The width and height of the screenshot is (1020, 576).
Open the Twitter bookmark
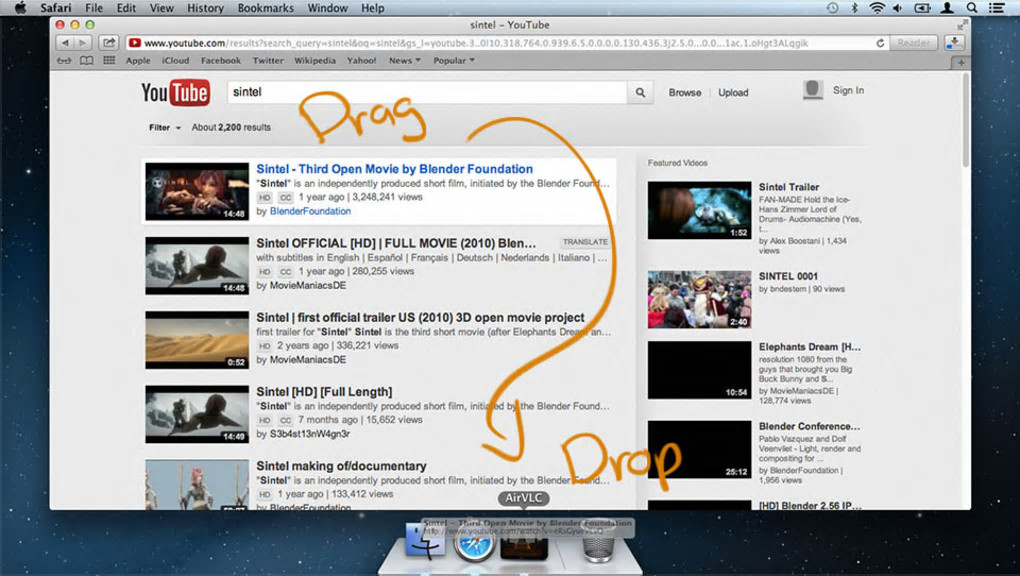point(268,61)
